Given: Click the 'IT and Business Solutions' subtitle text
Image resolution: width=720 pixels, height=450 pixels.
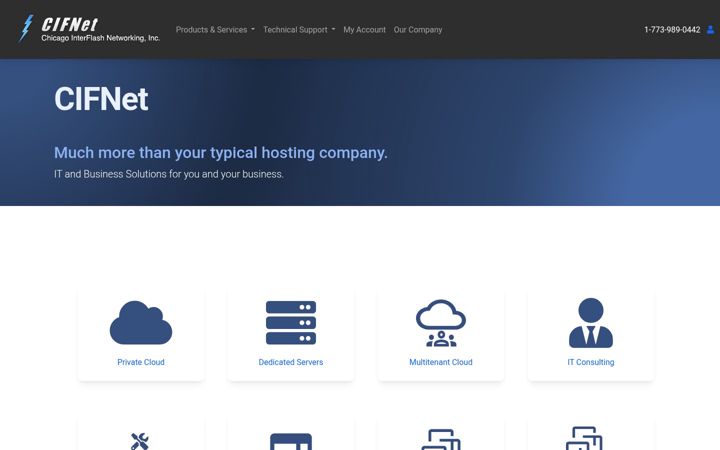Looking at the screenshot, I should tap(169, 174).
